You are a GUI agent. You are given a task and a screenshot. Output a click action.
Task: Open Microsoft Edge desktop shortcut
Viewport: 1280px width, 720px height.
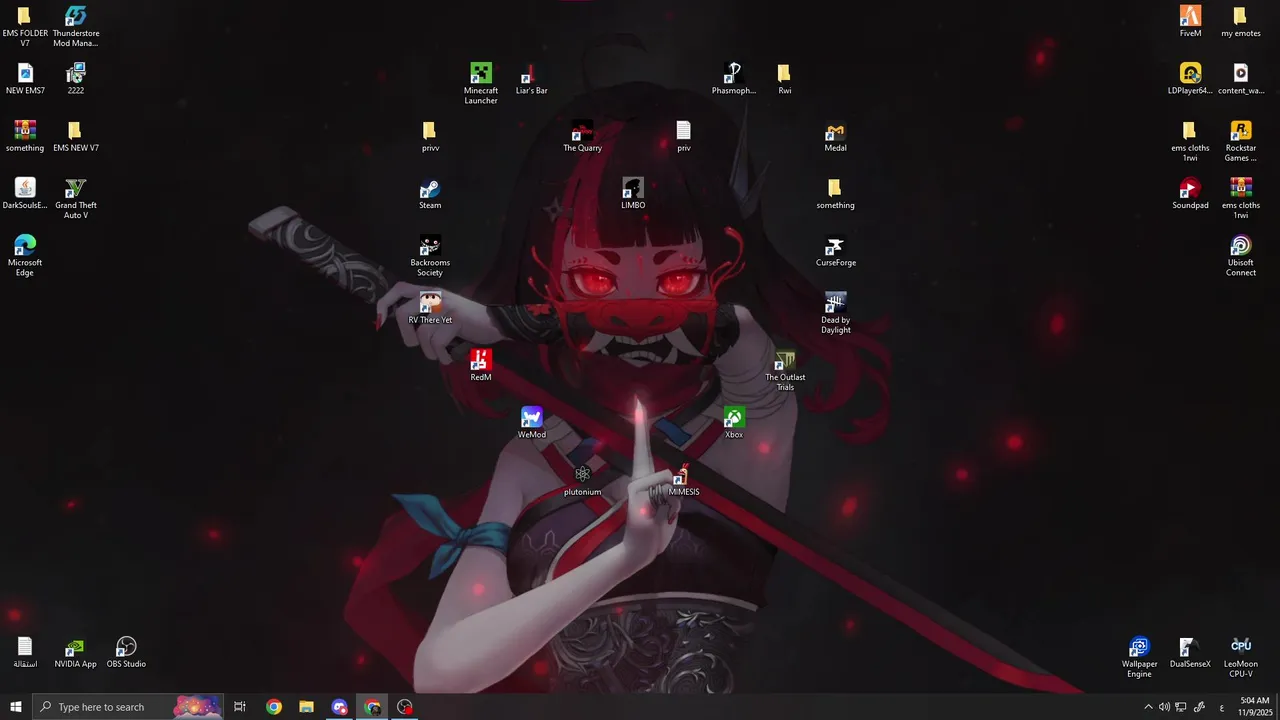coord(25,246)
